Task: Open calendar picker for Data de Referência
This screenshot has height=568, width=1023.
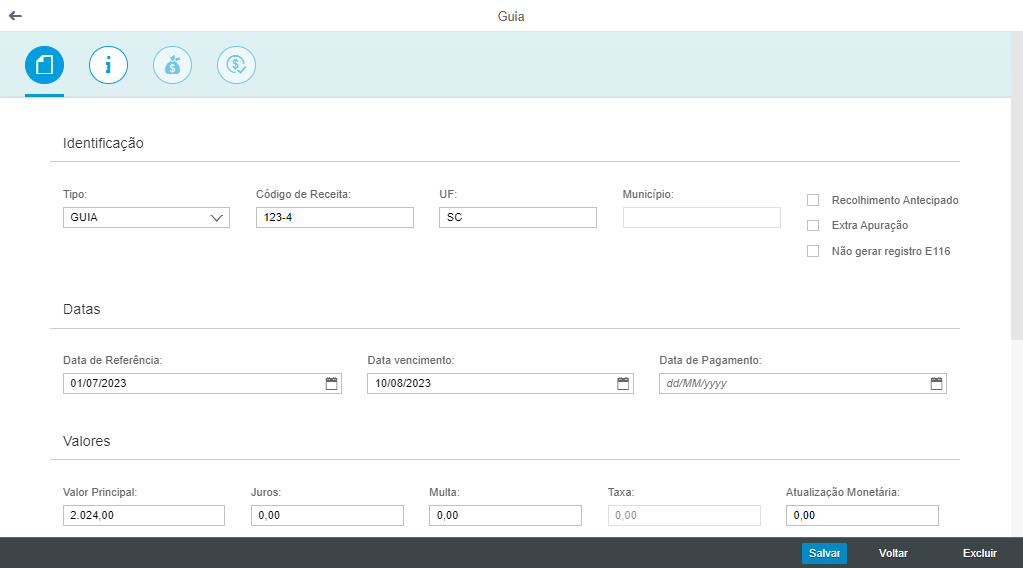Action: [331, 383]
